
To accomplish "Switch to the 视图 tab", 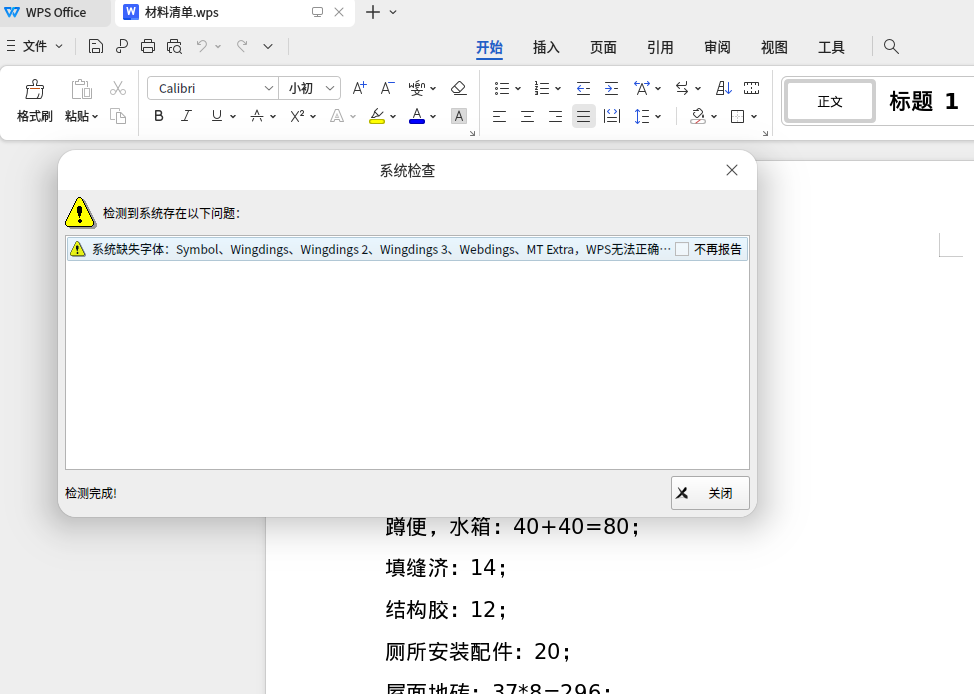I will coord(774,47).
